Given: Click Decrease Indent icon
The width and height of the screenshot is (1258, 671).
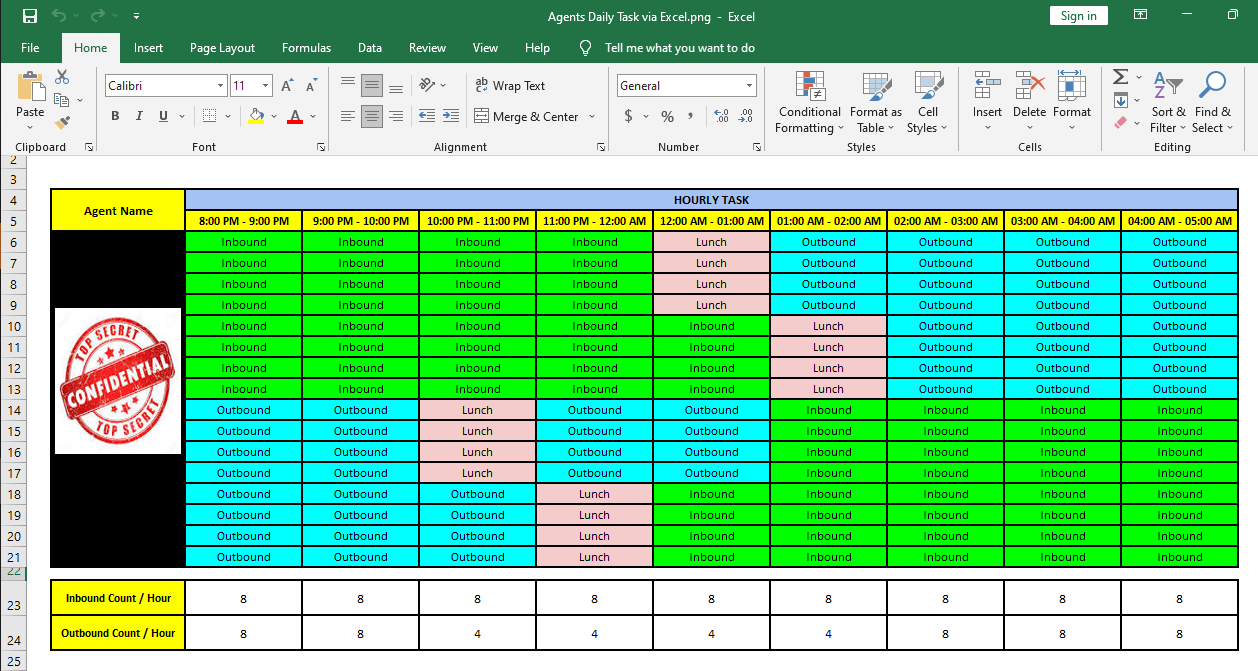Looking at the screenshot, I should point(427,116).
